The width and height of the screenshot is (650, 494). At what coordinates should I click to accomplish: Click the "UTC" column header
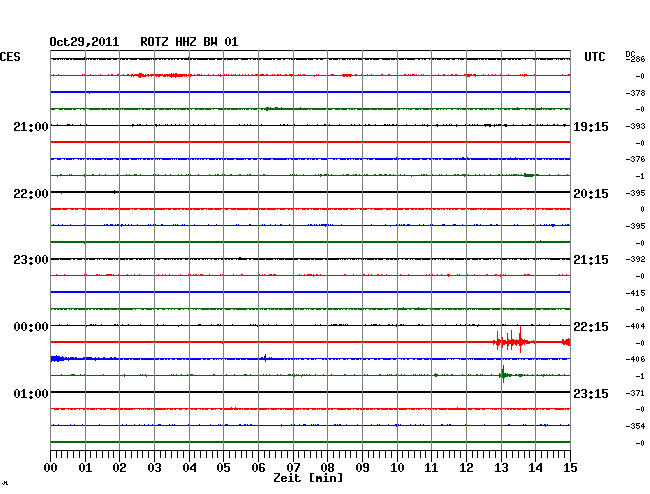click(x=594, y=57)
